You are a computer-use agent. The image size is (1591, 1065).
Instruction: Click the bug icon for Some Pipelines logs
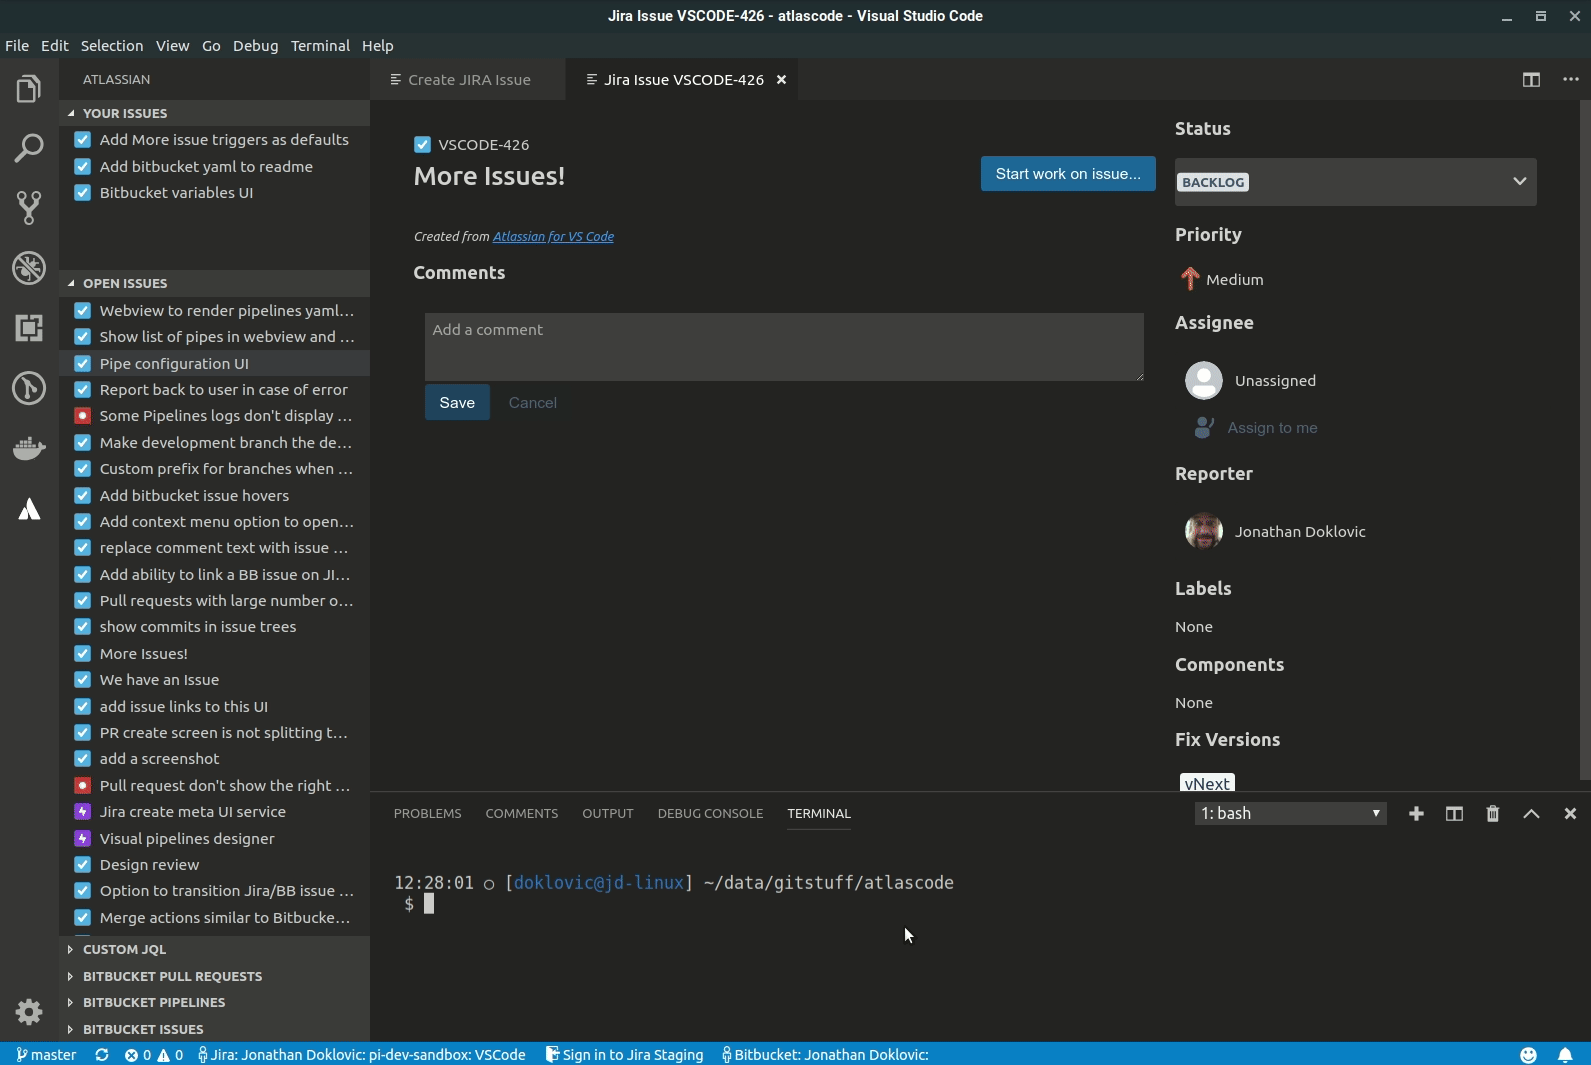(x=83, y=416)
